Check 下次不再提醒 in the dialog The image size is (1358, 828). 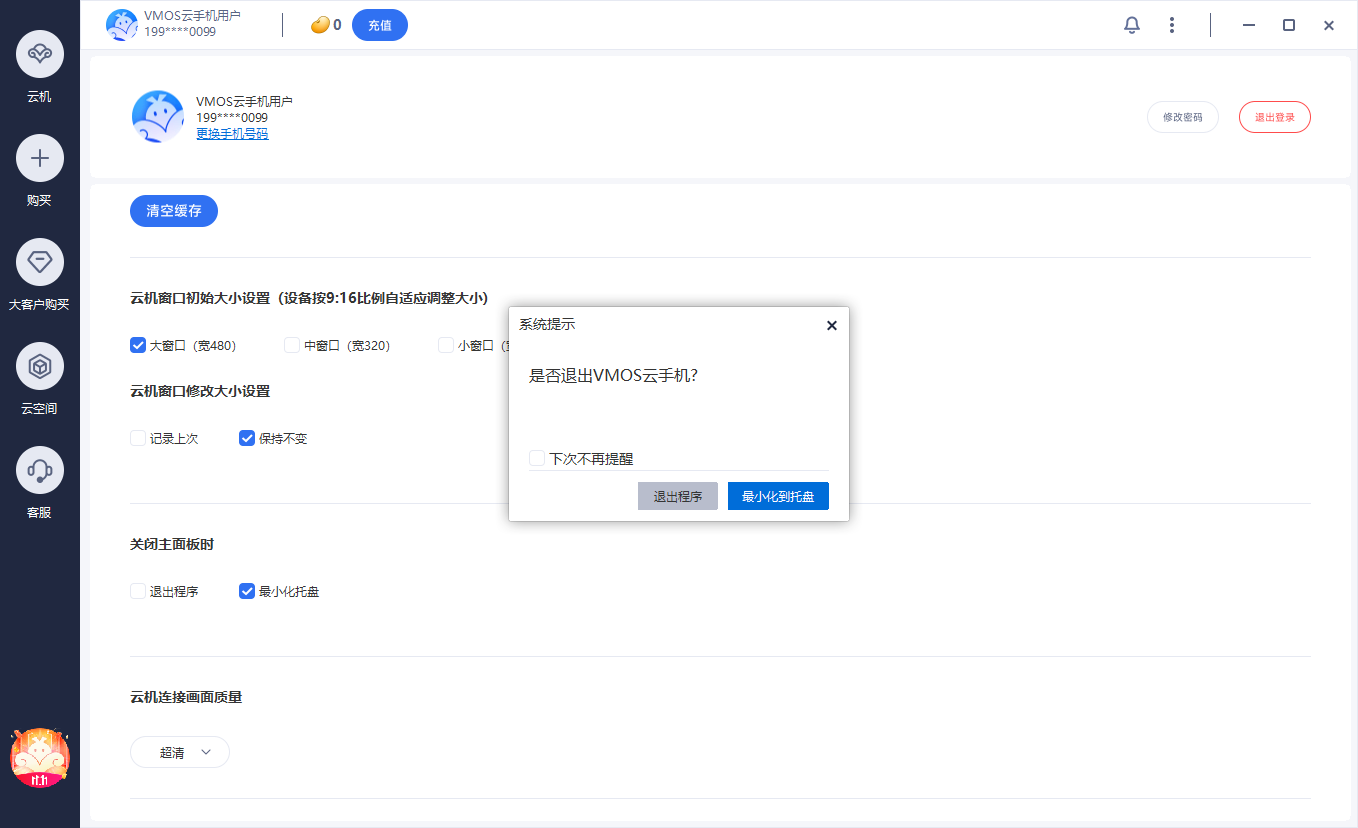(x=537, y=458)
